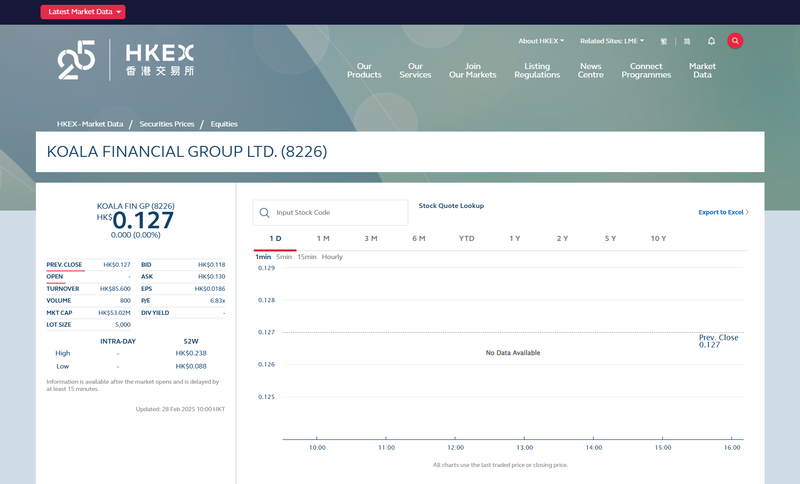Screen dimensions: 800x484
Task: Open News Centre menu
Action: point(591,70)
